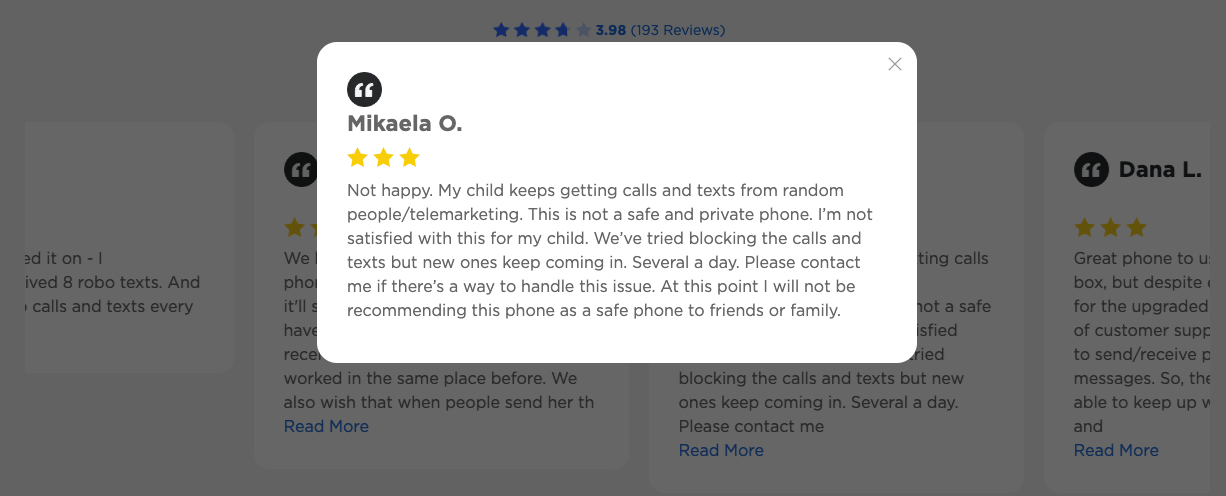
Task: Click the quotation mark icon above Mikaela O.
Action: point(364,90)
